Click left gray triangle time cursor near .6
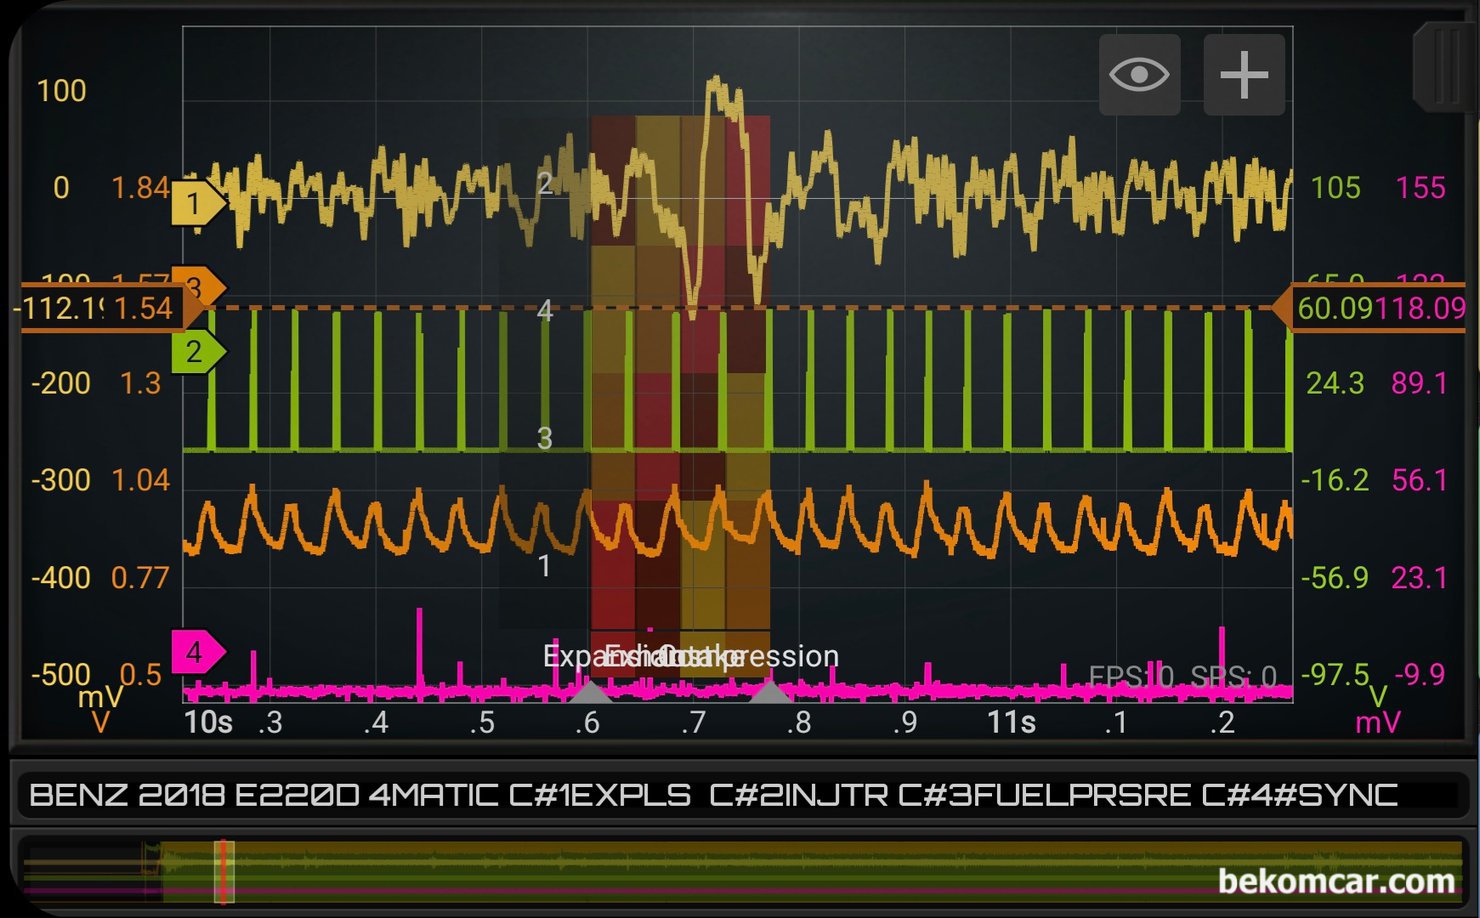This screenshot has height=918, width=1480. tap(591, 691)
